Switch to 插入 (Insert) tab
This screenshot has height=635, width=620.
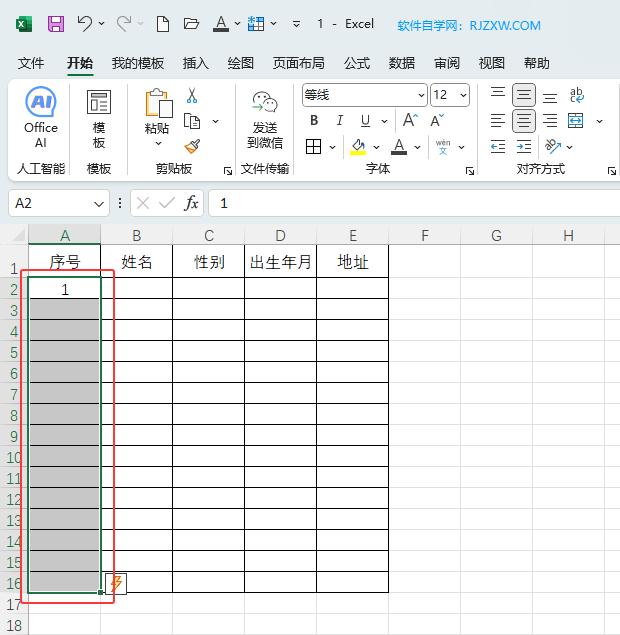[x=196, y=63]
